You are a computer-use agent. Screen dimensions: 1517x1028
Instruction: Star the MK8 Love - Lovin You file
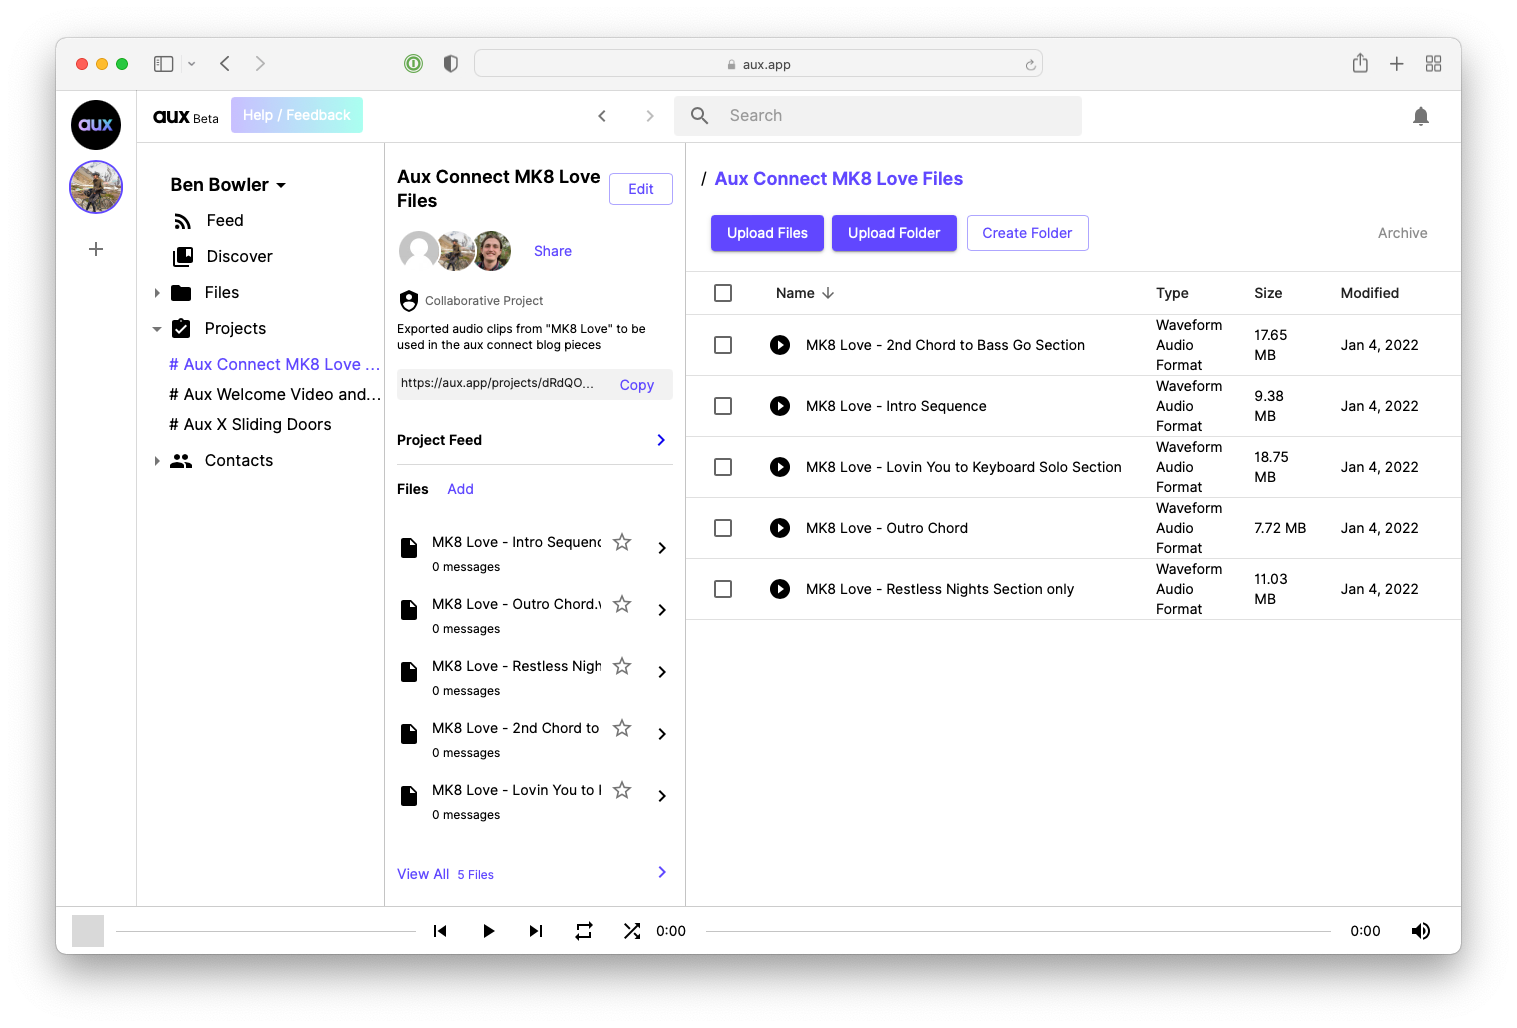click(x=622, y=790)
